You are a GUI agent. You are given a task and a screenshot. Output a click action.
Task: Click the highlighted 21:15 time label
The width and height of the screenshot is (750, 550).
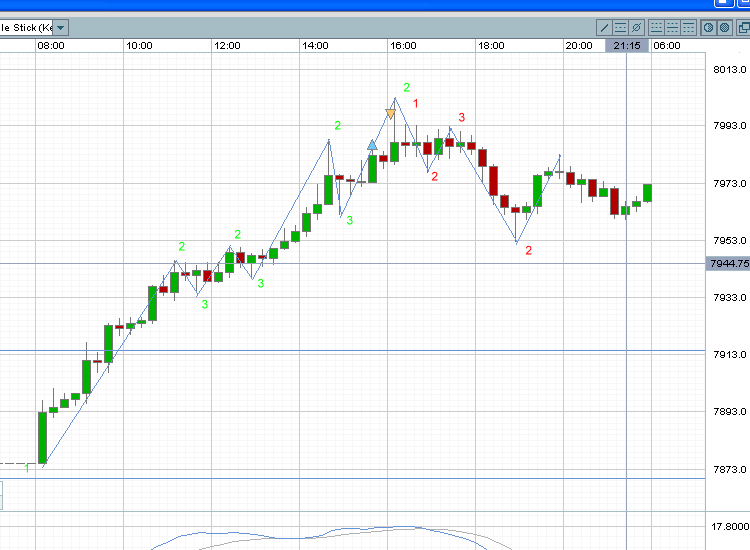pos(627,45)
